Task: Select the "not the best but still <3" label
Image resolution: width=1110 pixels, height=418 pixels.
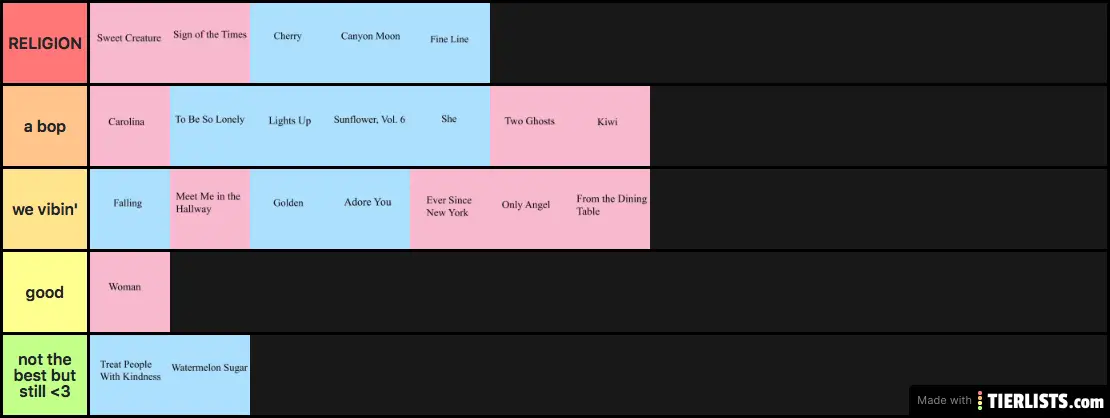Action: coord(44,375)
